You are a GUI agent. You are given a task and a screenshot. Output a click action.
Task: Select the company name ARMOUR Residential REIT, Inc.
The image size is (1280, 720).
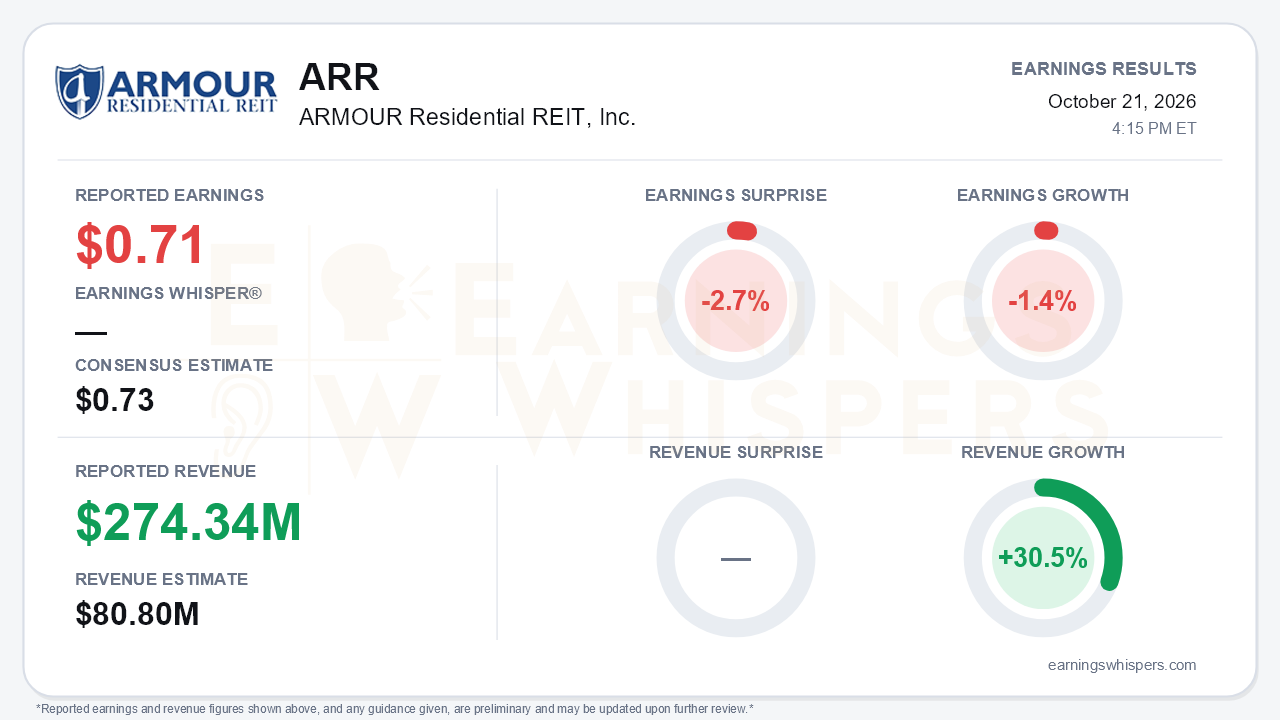point(467,117)
